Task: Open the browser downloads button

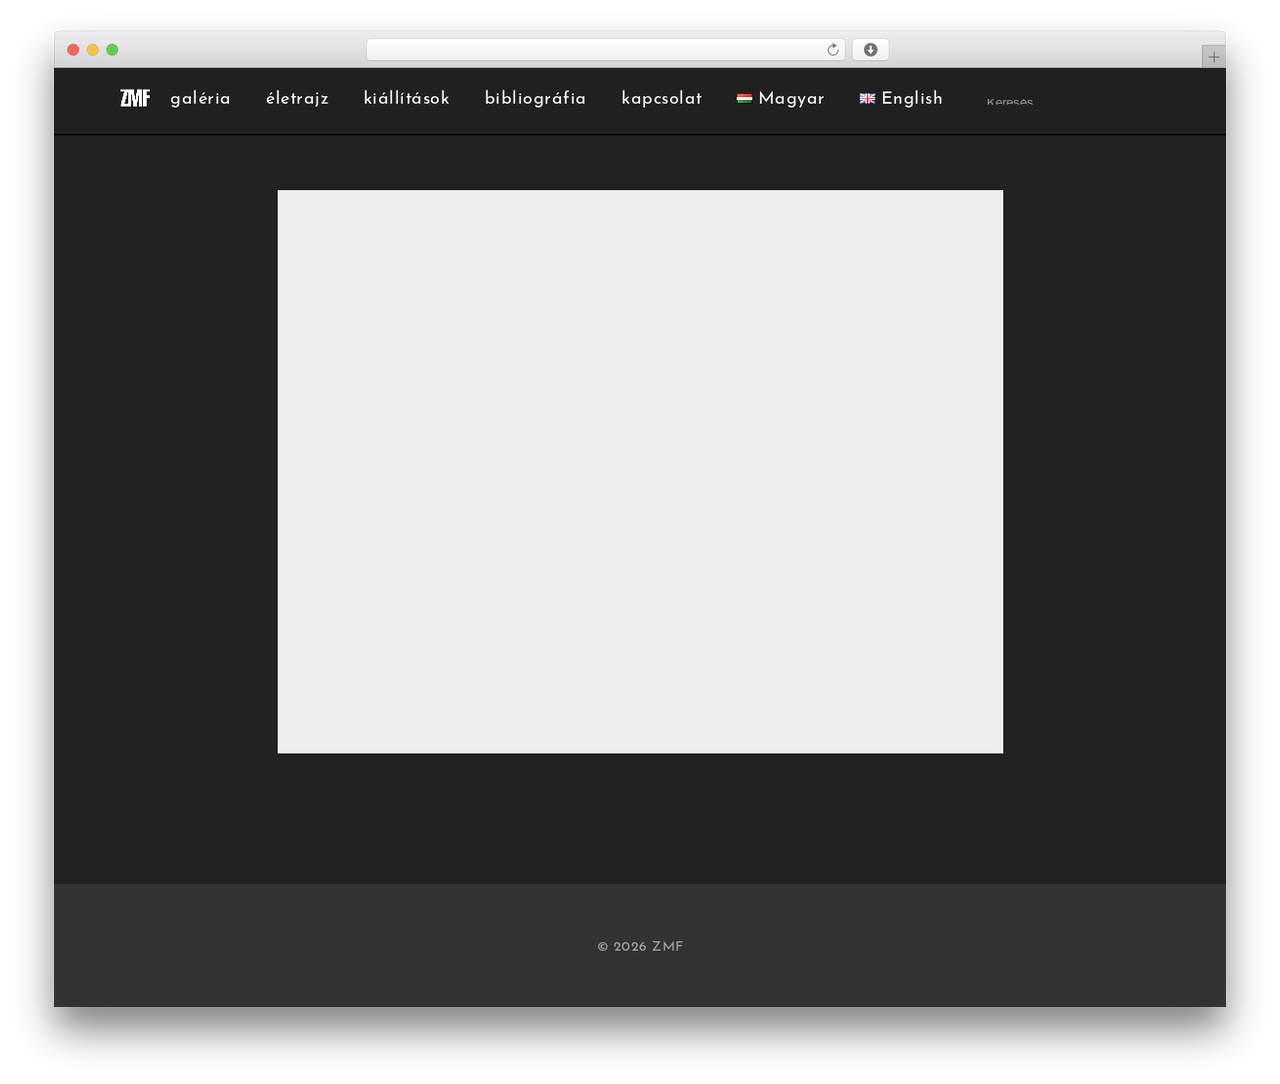Action: tap(870, 50)
